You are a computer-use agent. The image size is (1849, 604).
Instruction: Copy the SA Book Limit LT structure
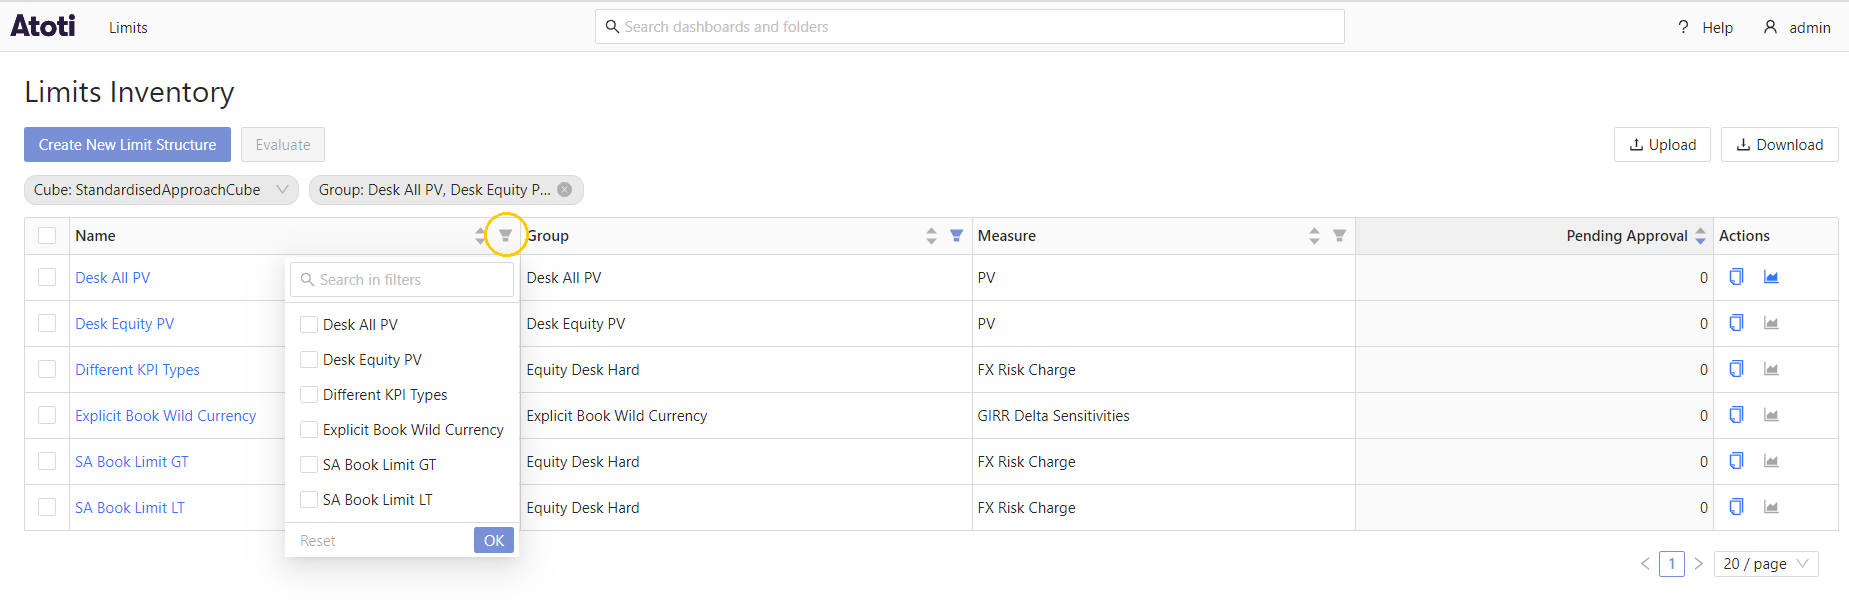pos(1736,507)
